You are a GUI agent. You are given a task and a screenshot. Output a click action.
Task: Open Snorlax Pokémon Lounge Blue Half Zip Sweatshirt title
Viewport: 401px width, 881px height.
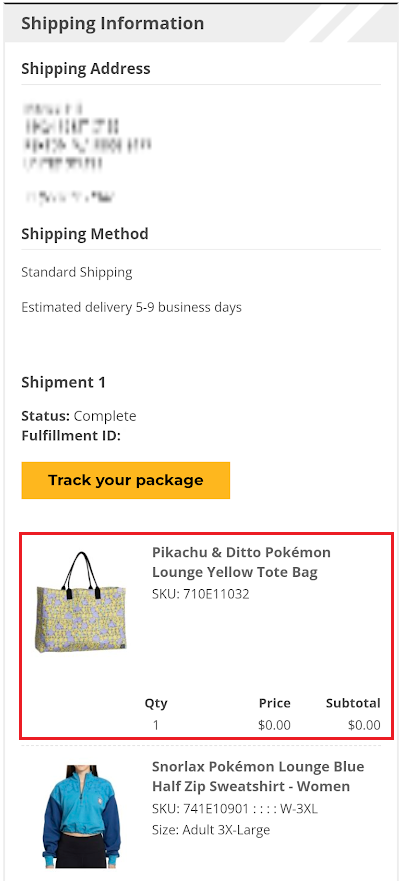(x=258, y=776)
